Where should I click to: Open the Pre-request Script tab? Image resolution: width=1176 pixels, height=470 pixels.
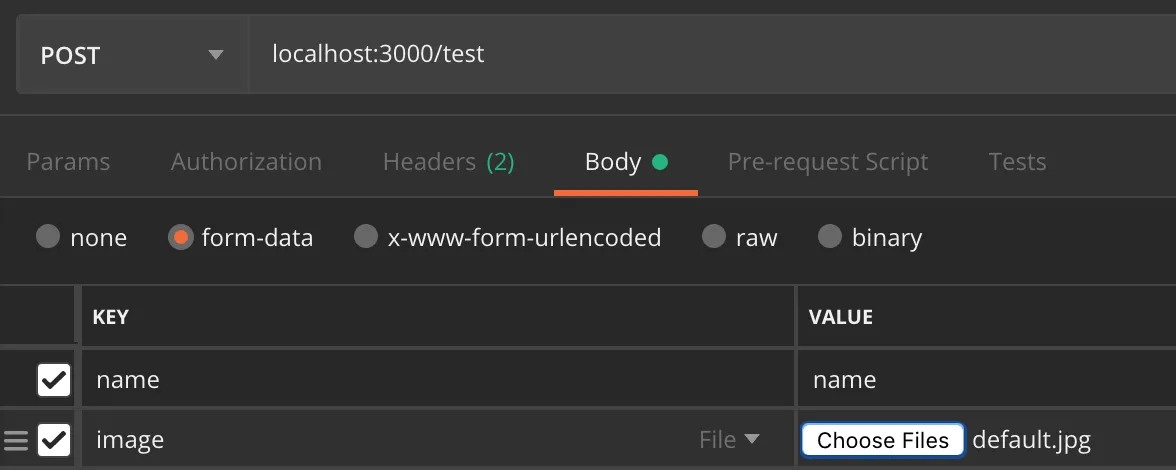click(x=828, y=162)
